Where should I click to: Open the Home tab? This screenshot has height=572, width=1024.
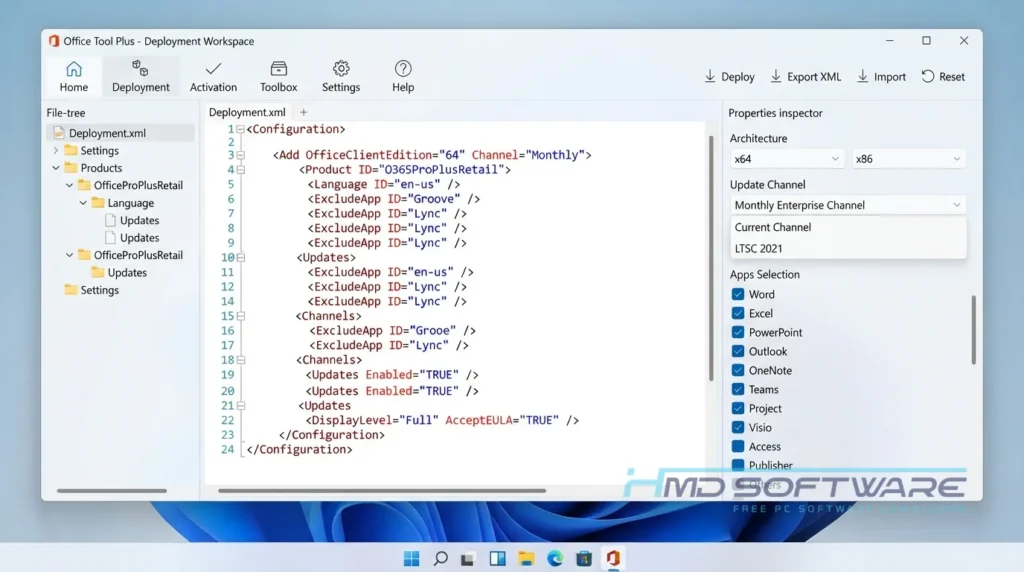(x=74, y=76)
